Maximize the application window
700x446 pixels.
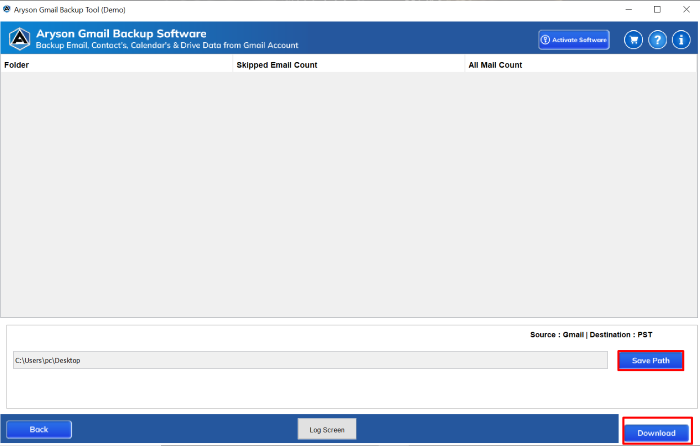point(656,9)
